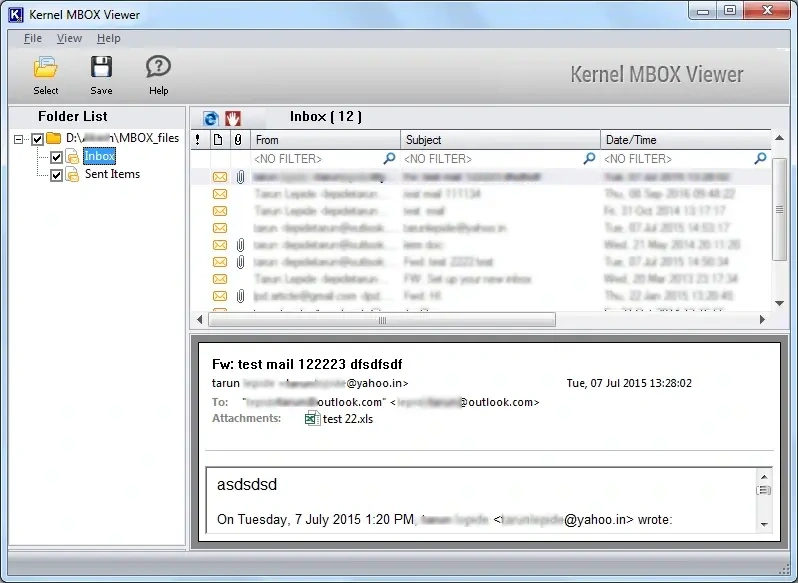Toggle the Sent Items folder checkbox

[56, 175]
